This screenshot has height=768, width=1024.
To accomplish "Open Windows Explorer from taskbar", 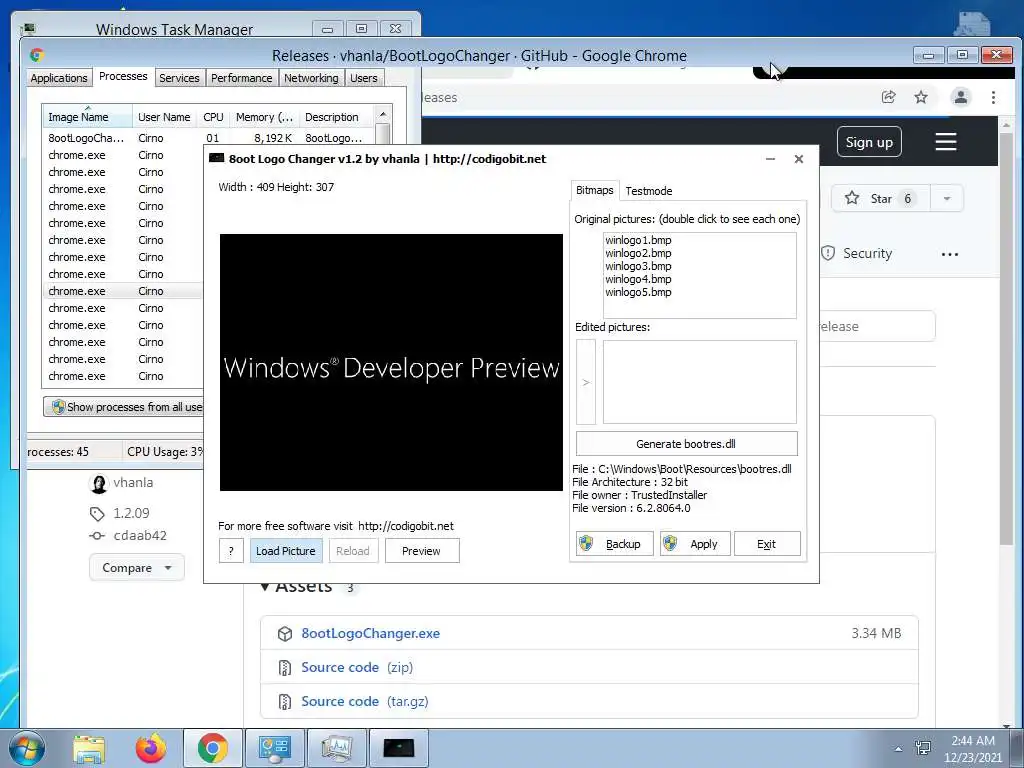I will (x=89, y=748).
